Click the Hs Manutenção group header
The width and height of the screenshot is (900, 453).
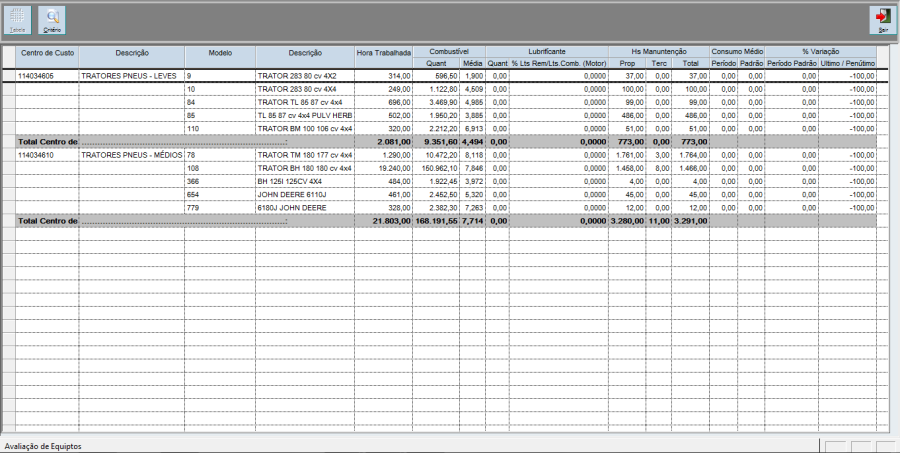(x=659, y=52)
